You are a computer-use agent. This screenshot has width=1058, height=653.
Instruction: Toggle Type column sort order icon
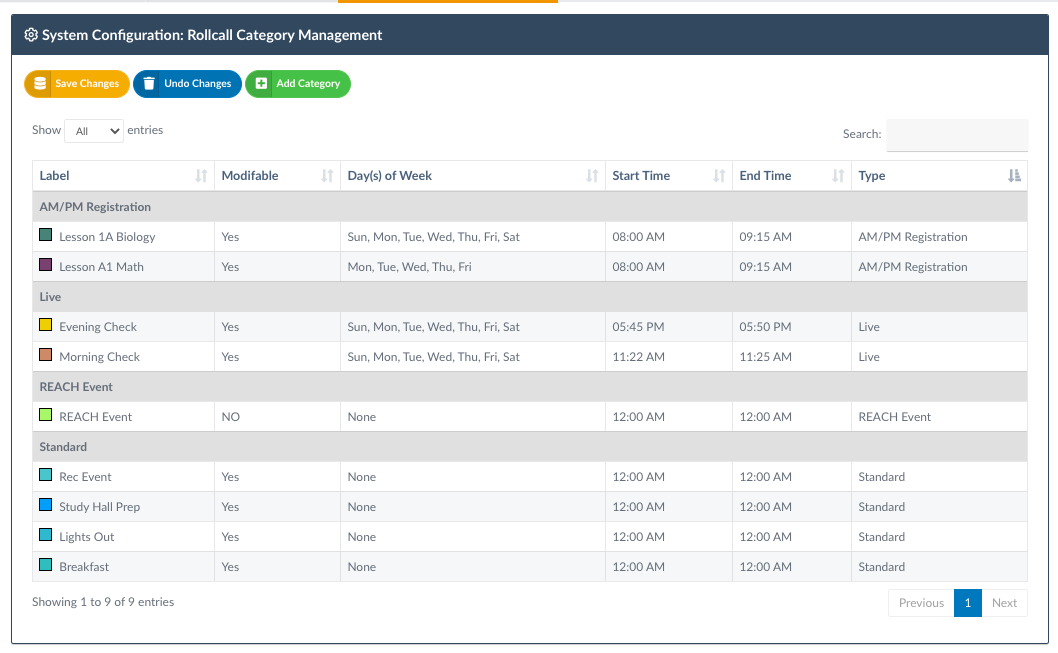(x=1014, y=176)
